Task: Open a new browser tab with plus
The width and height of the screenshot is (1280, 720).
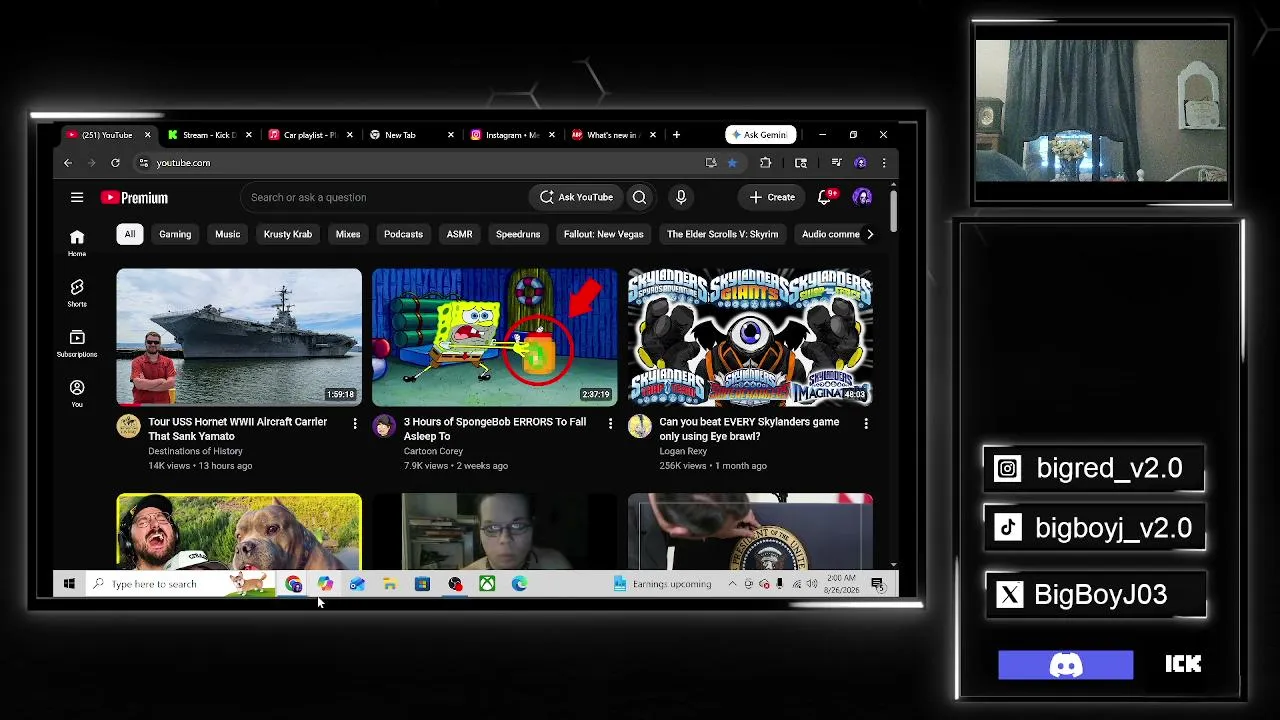Action: click(677, 135)
